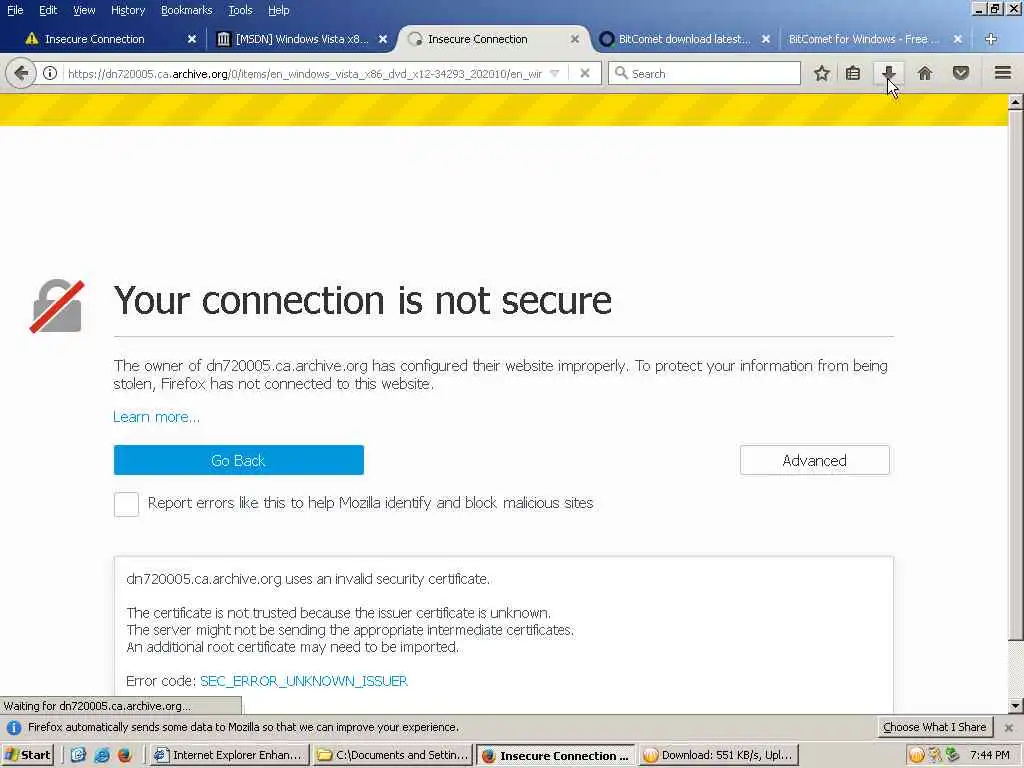Show desktop via quick launch icon
This screenshot has height=768, width=1024.
78,755
